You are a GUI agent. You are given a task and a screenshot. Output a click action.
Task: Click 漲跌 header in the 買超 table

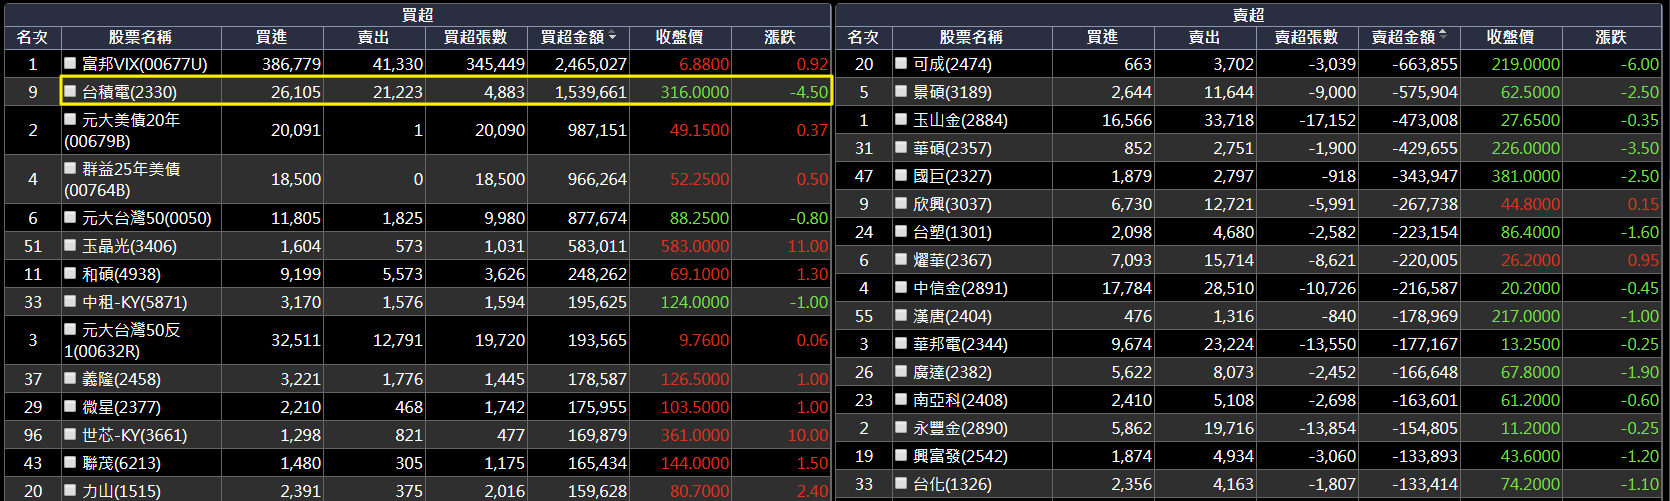tap(780, 37)
